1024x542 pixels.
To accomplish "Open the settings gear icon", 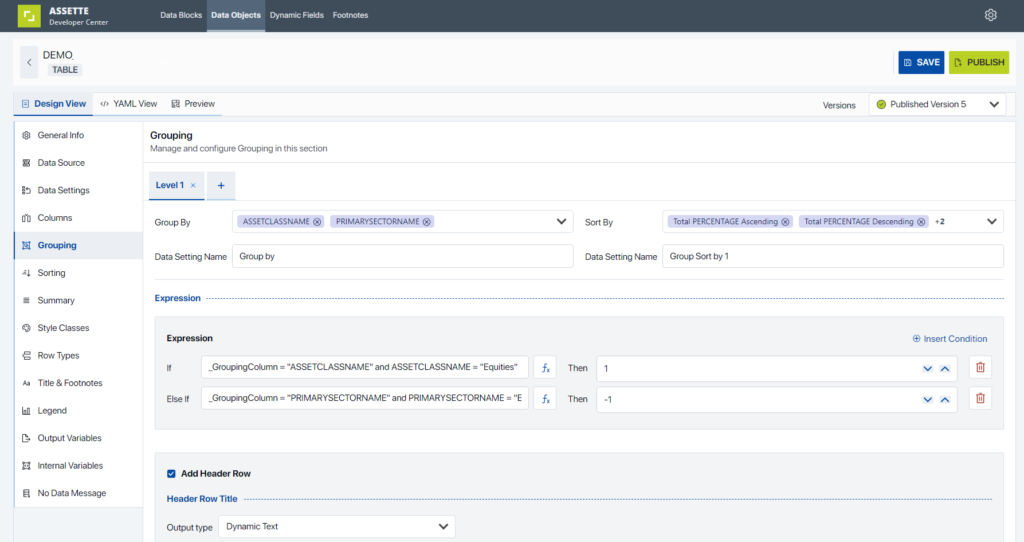I will [990, 15].
